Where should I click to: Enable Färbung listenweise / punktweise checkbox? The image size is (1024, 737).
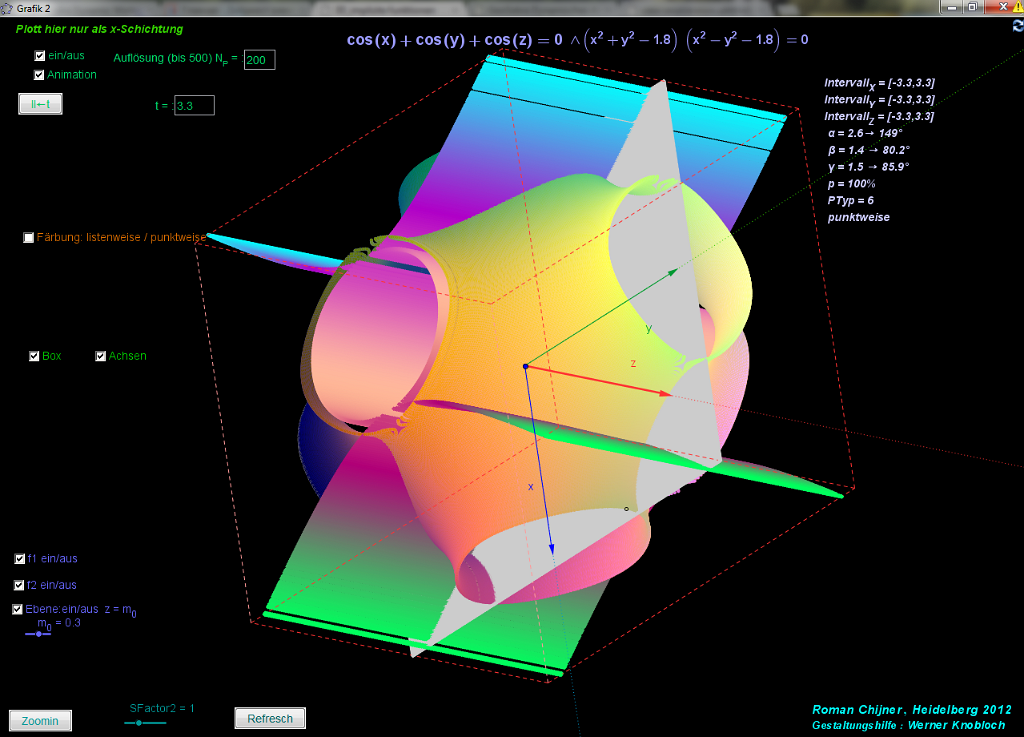click(x=28, y=238)
